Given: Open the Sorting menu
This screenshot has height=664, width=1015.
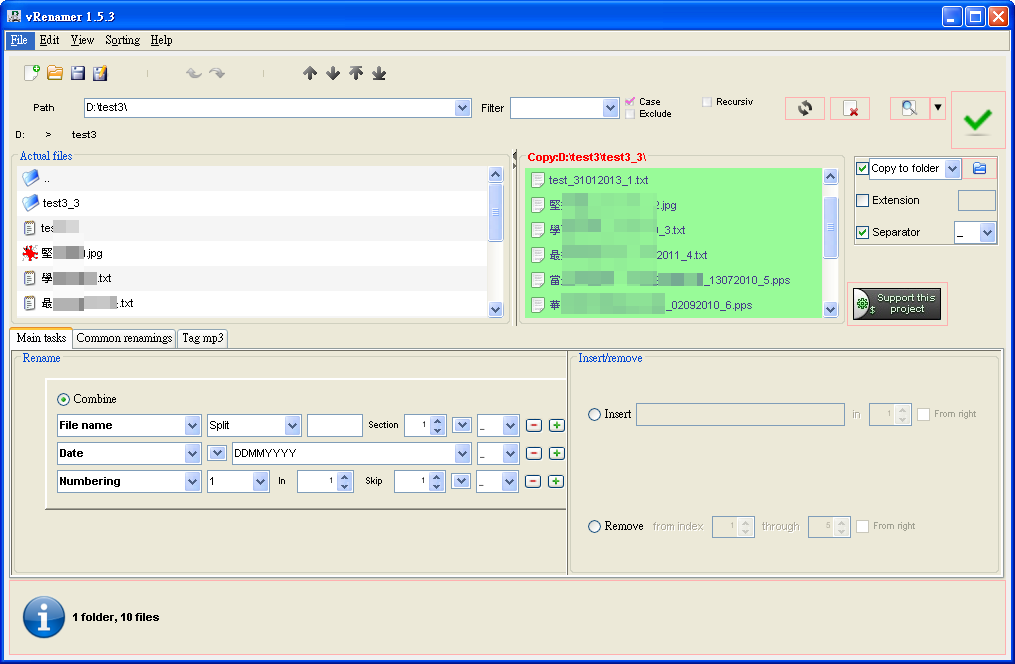Looking at the screenshot, I should [122, 40].
